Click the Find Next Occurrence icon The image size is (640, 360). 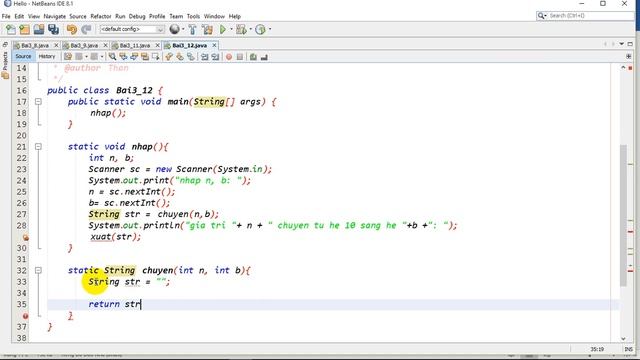tap(134, 57)
